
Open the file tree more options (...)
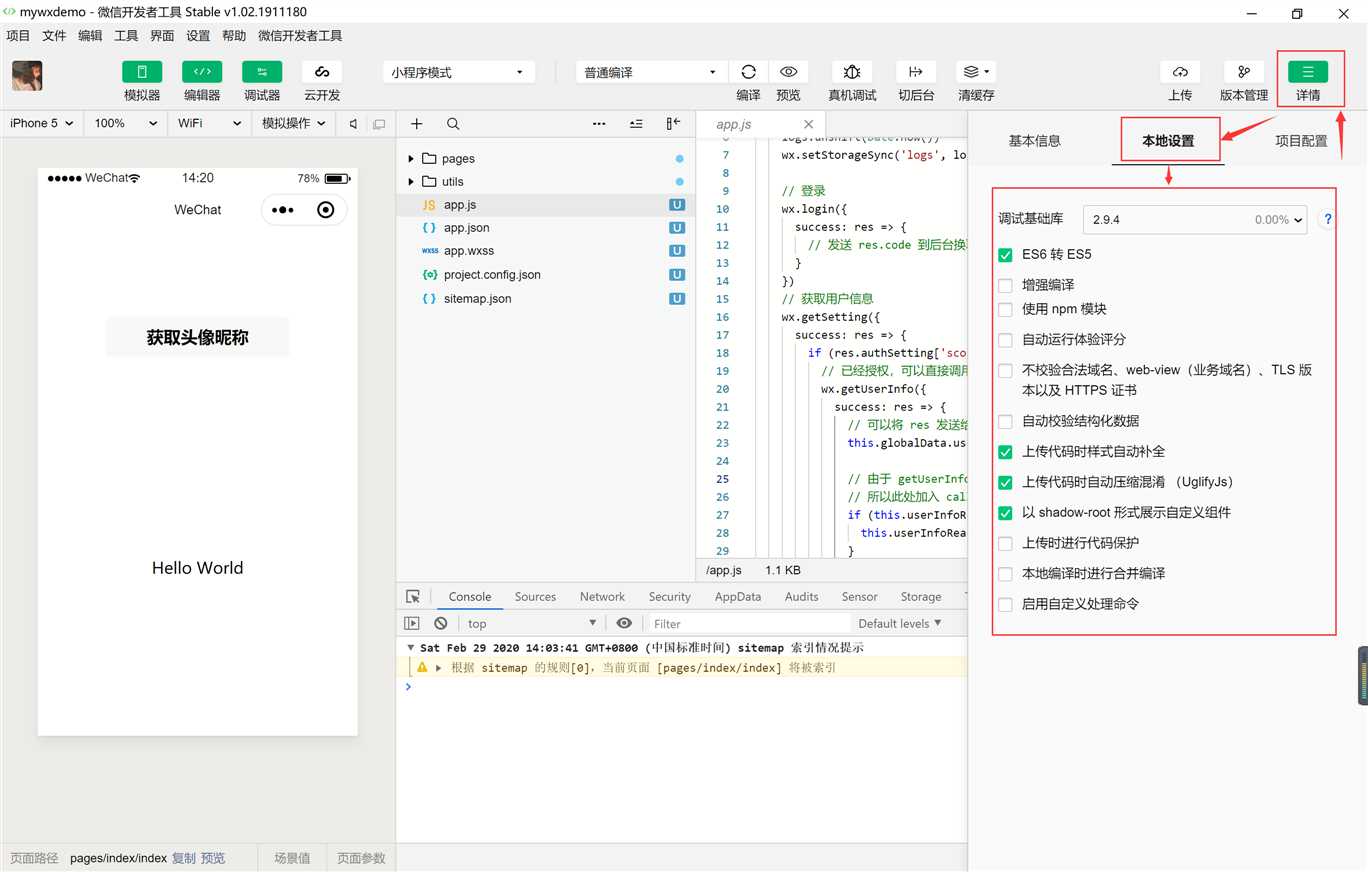(x=599, y=124)
